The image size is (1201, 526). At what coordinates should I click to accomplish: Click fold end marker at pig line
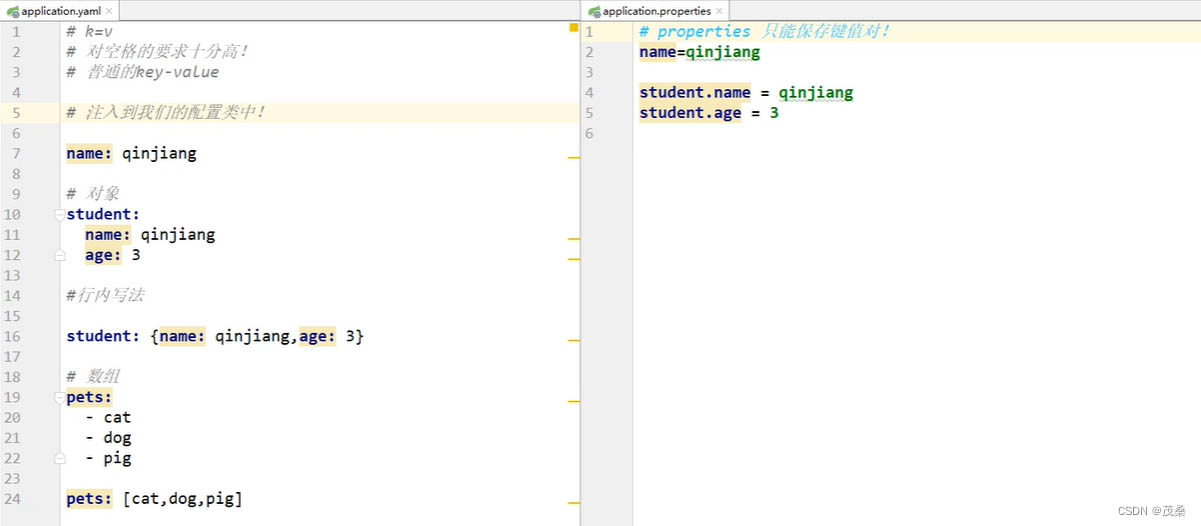[x=60, y=458]
